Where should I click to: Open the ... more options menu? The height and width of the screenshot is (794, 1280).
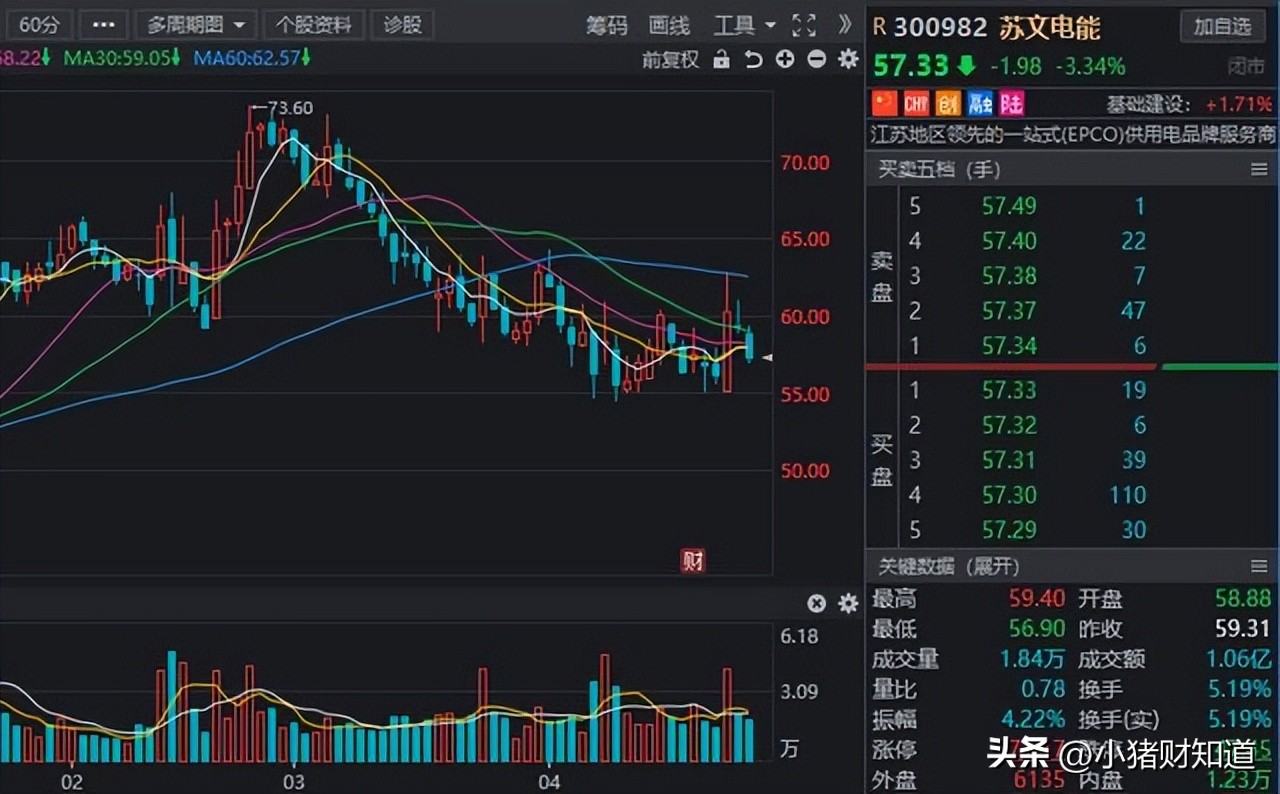point(103,26)
